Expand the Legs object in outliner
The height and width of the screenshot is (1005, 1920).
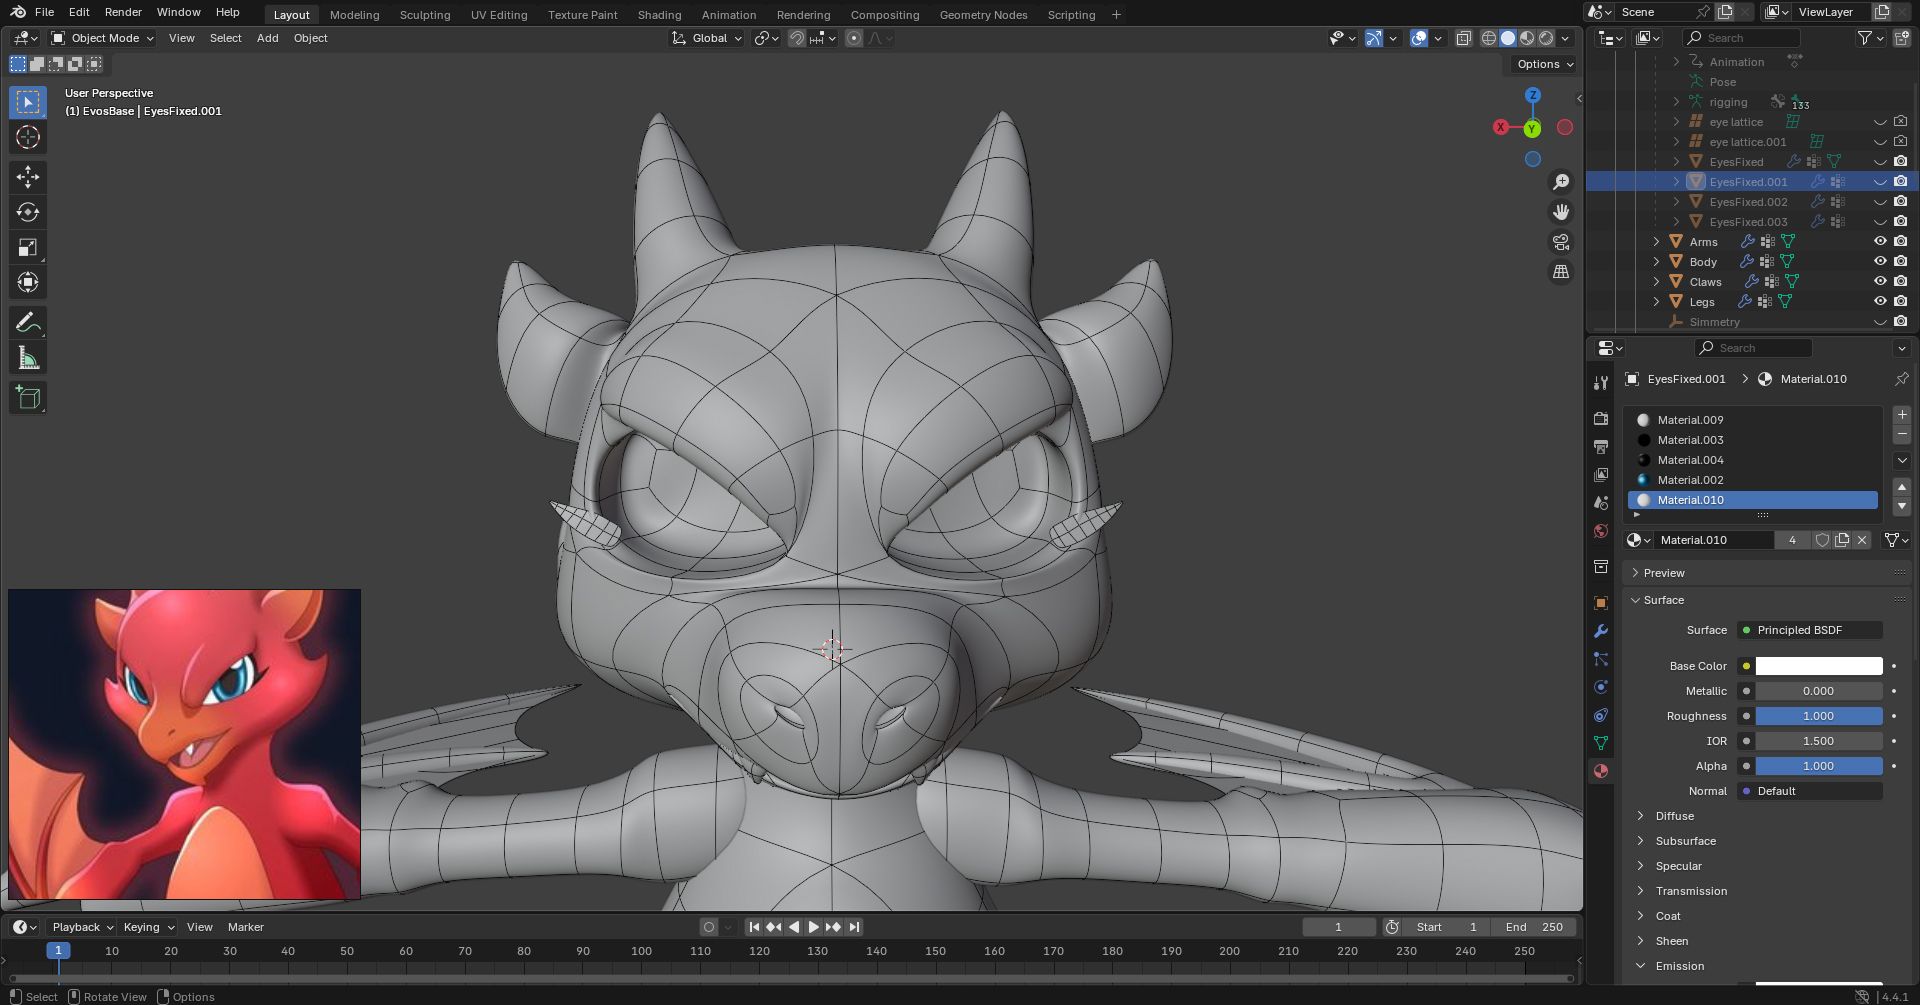[1656, 301]
